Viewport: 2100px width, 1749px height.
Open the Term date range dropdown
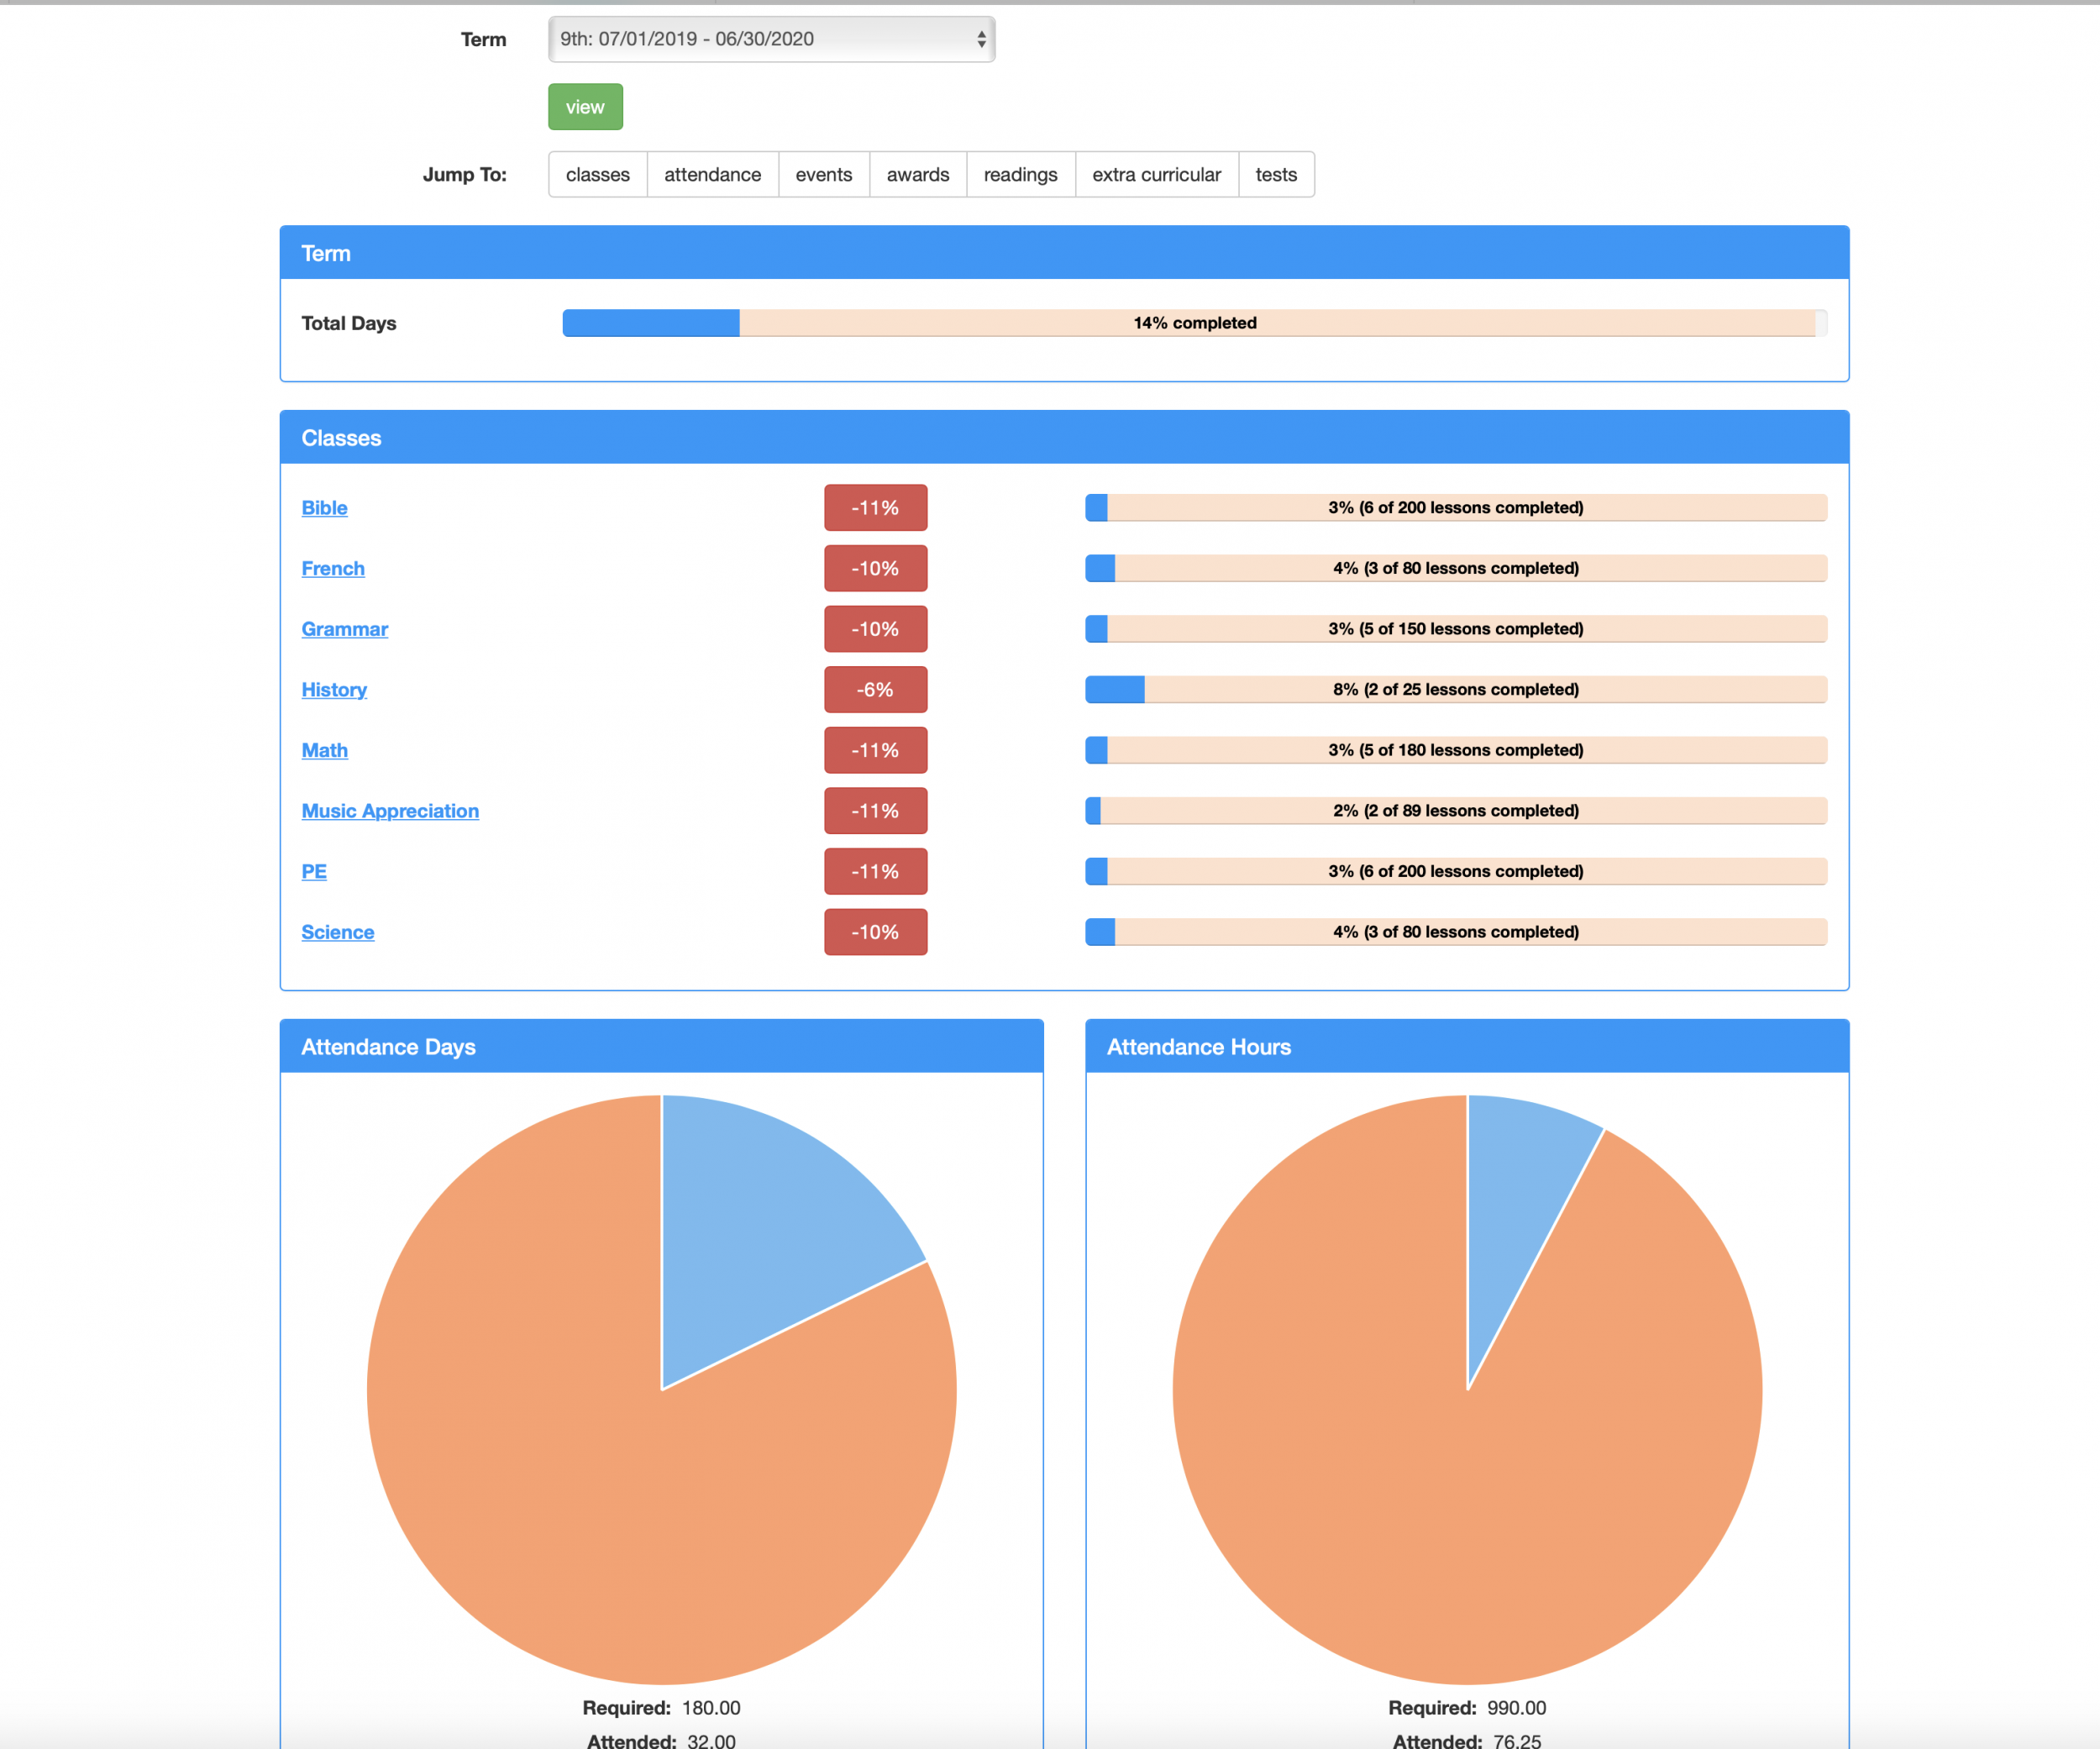click(771, 39)
